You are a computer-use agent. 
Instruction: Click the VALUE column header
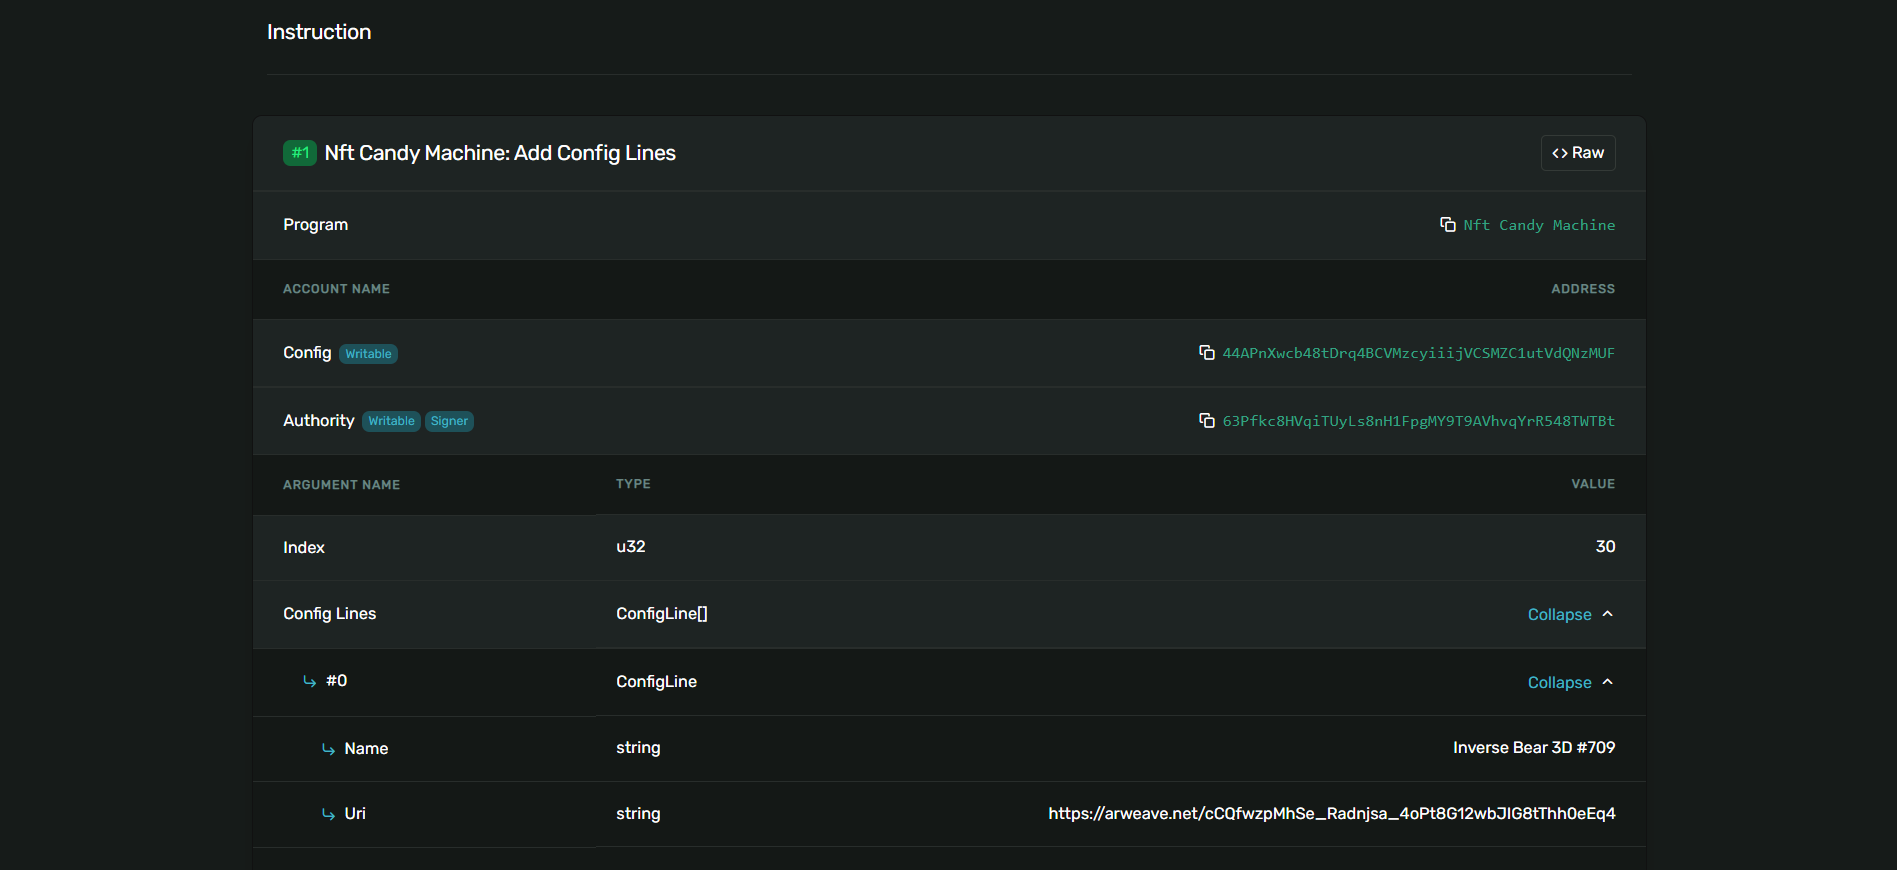tap(1593, 484)
